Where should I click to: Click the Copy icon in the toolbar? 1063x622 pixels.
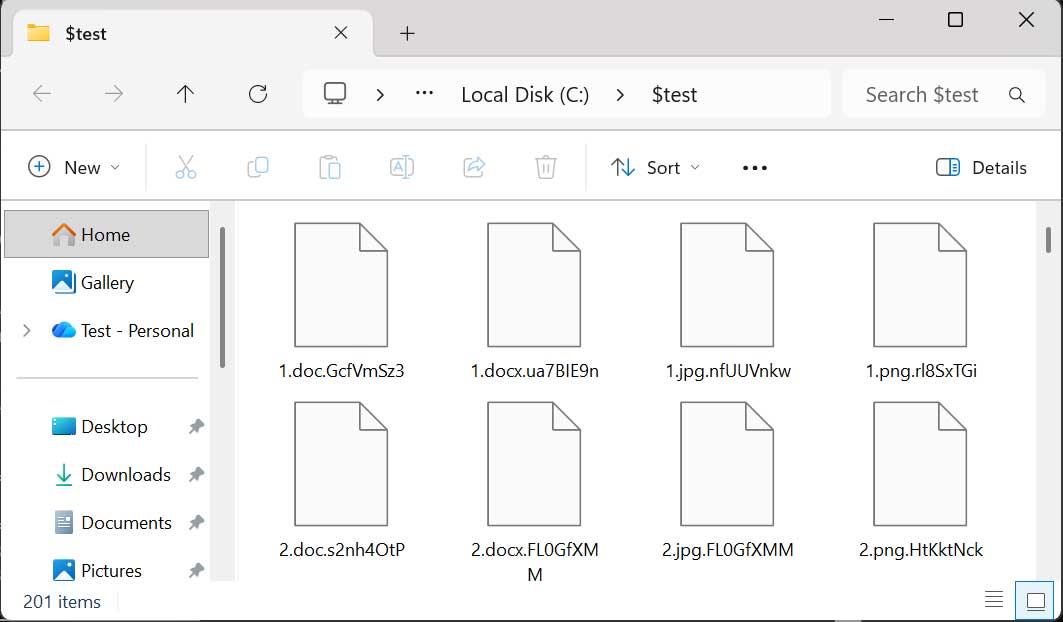(257, 167)
